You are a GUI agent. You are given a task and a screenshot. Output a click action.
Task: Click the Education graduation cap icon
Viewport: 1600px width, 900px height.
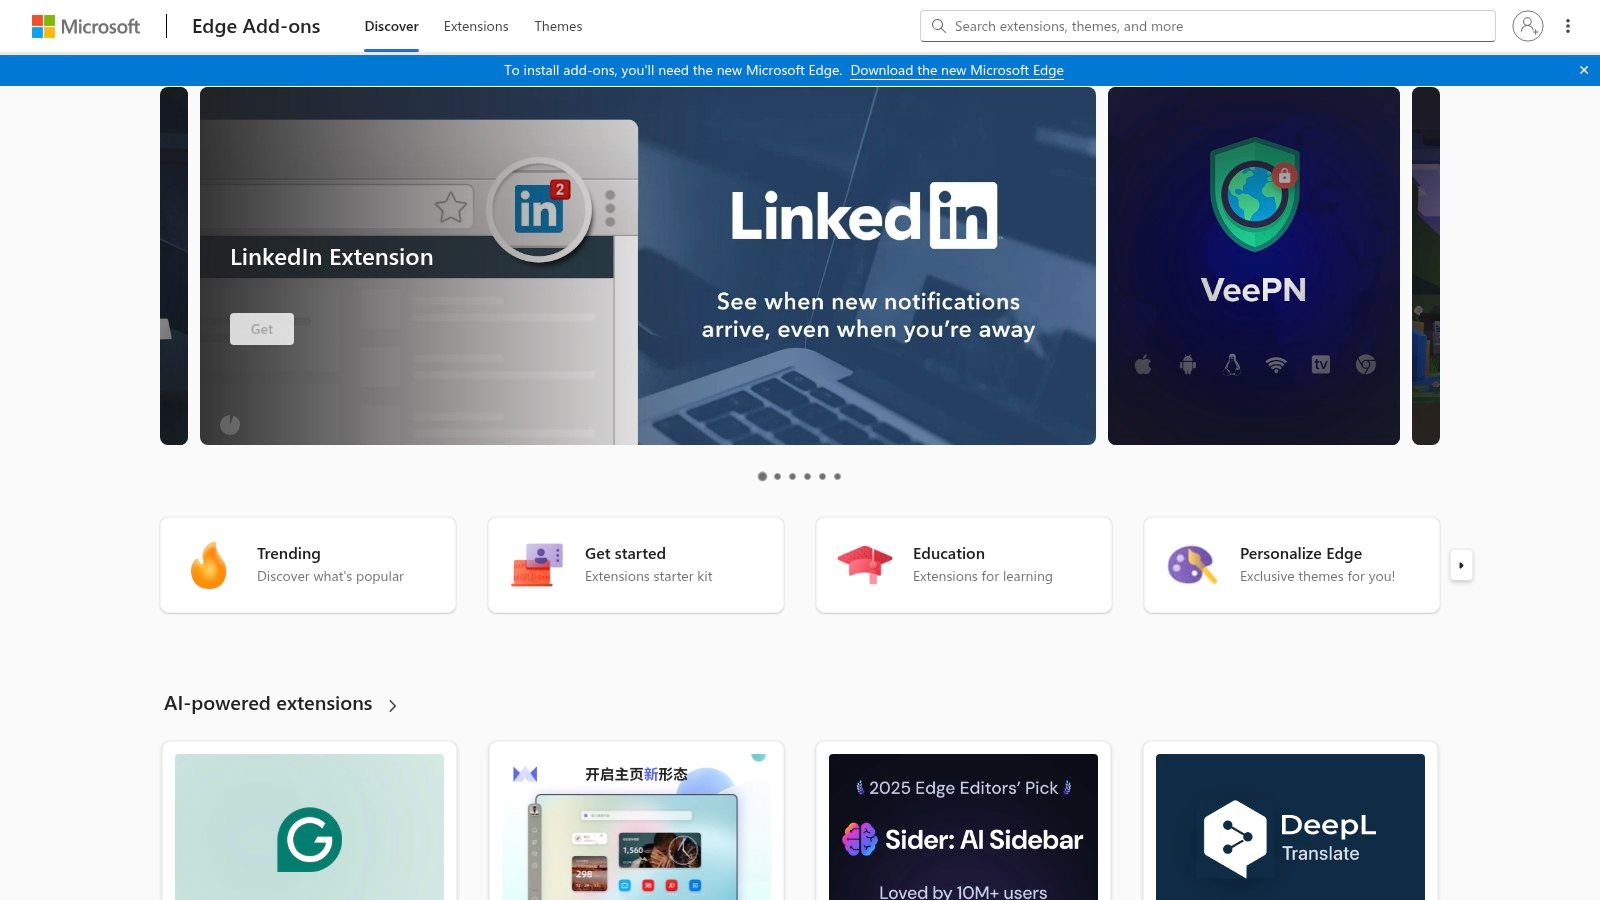coord(864,564)
